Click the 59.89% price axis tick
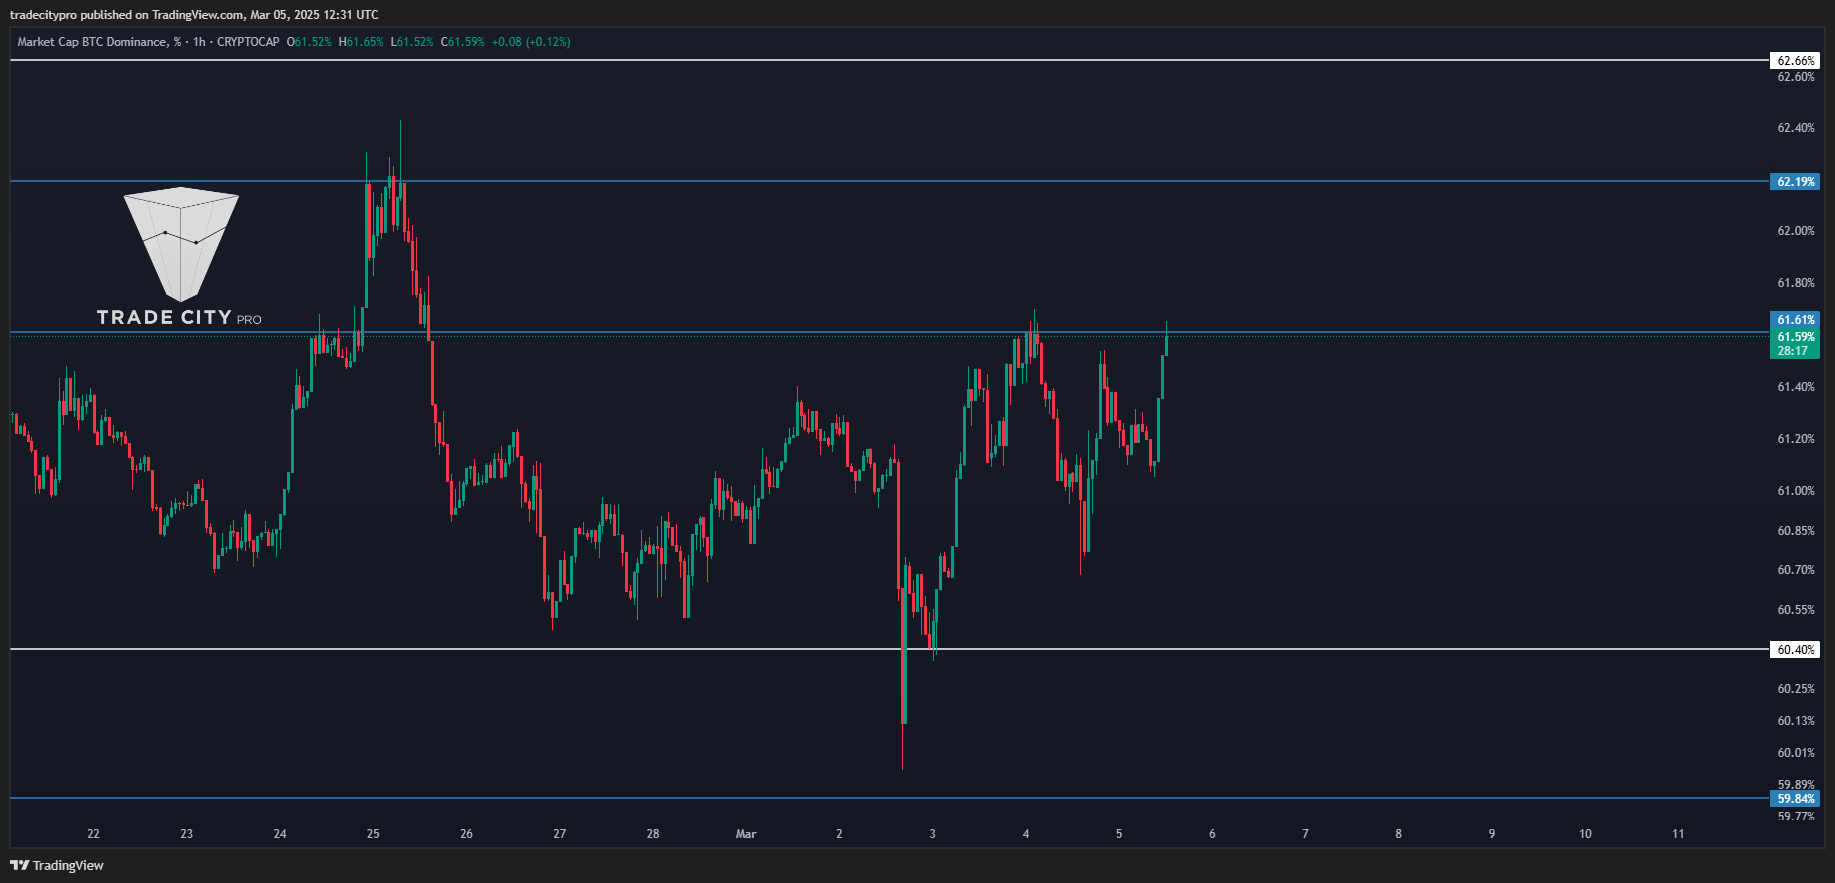This screenshot has width=1835, height=883. [1796, 785]
